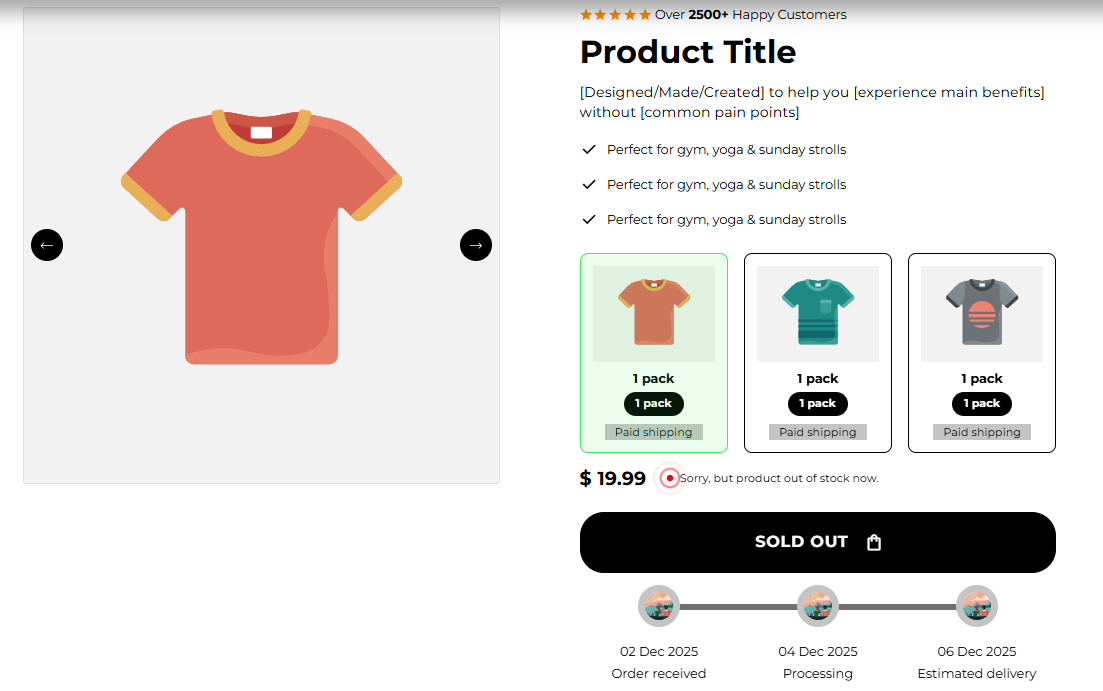The height and width of the screenshot is (691, 1103).
Task: Click Paid shipping label on gray shirt variant
Action: click(982, 432)
